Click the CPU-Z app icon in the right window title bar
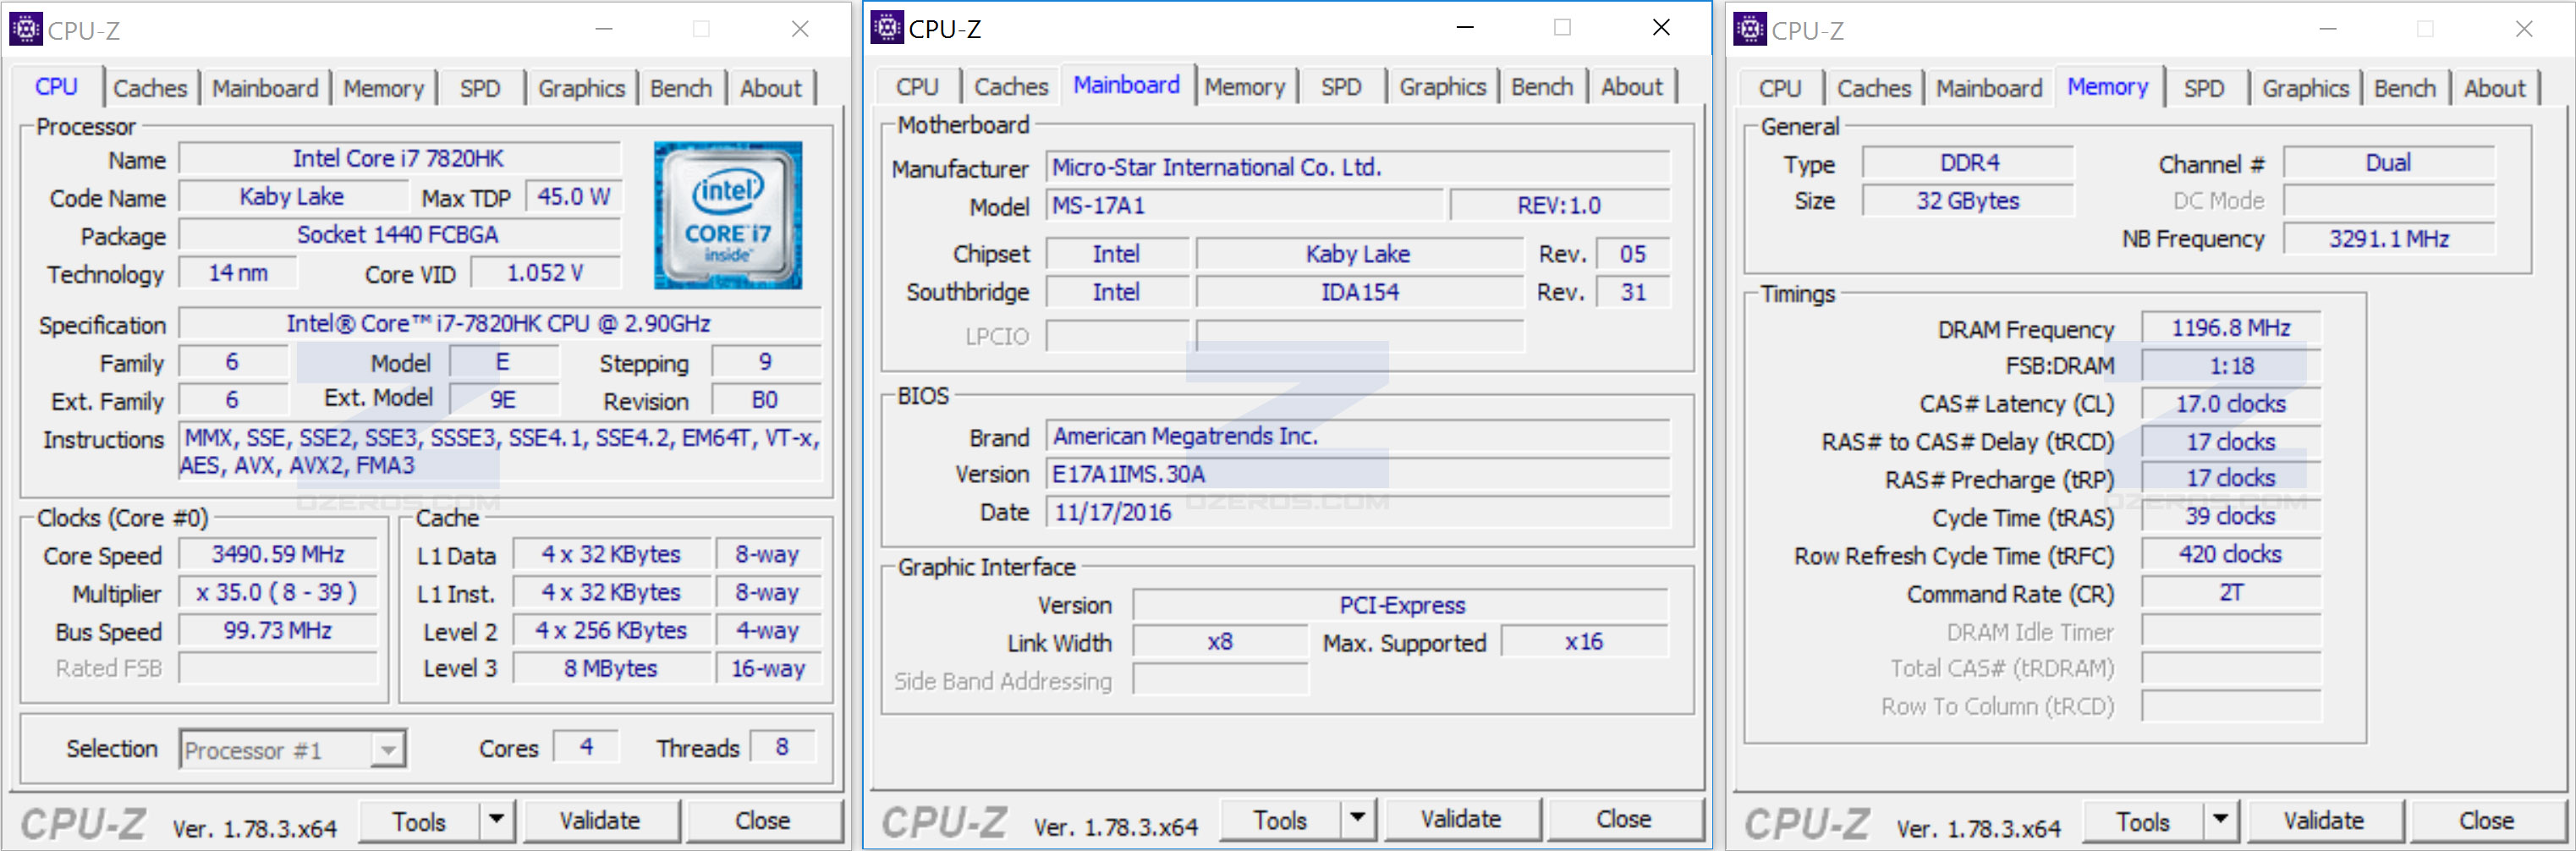The image size is (2576, 851). coord(1749,29)
